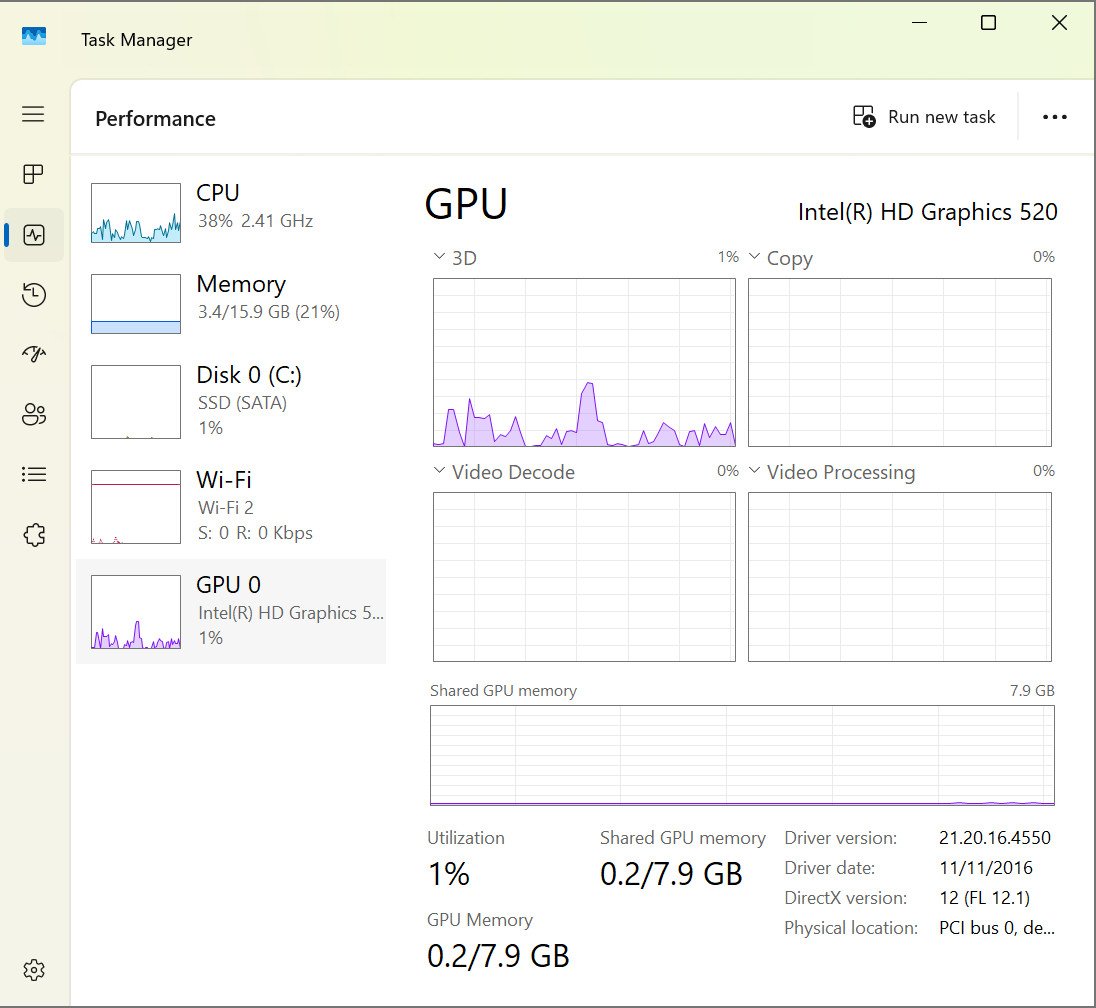The image size is (1096, 1008).
Task: Open the three-dots more options menu
Action: 1054,117
